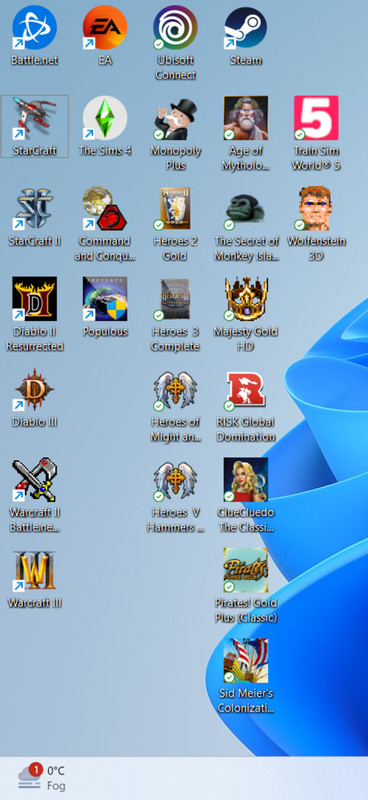
Task: Select The Secret of Monkey Island icon
Action: (x=246, y=209)
